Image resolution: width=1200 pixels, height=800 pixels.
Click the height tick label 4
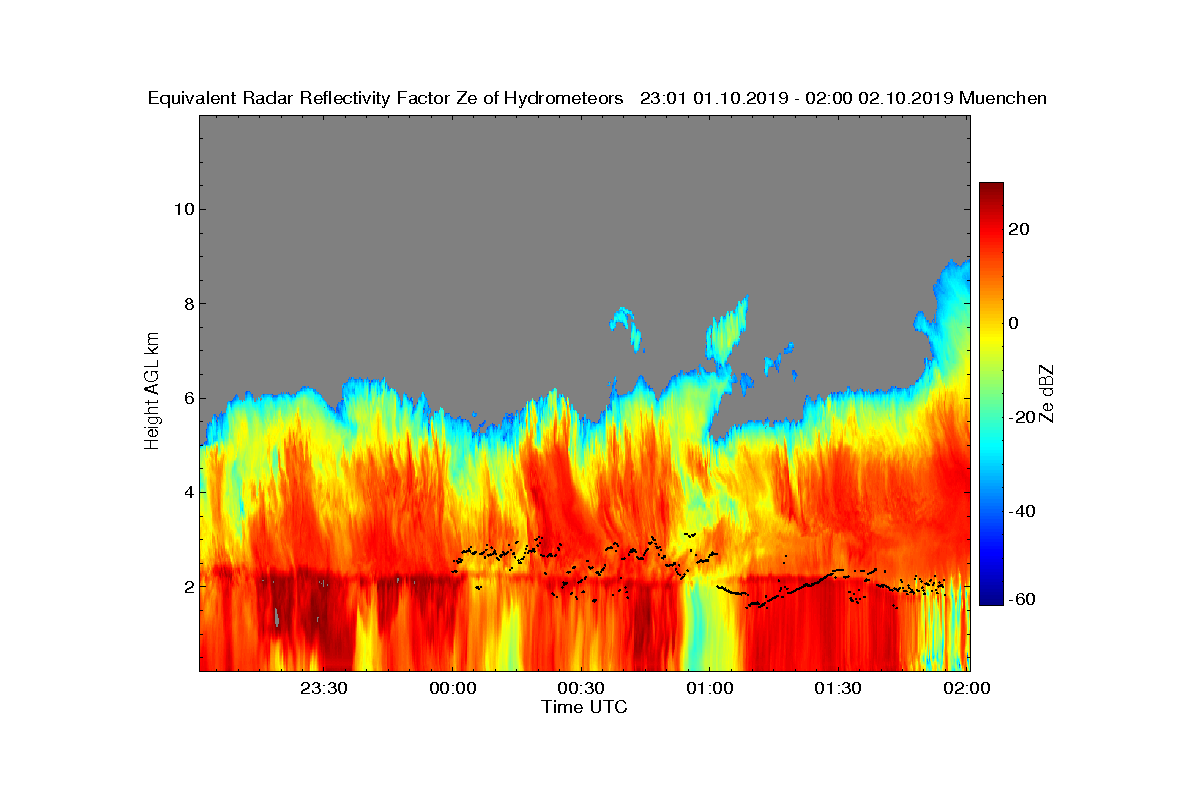coord(187,492)
